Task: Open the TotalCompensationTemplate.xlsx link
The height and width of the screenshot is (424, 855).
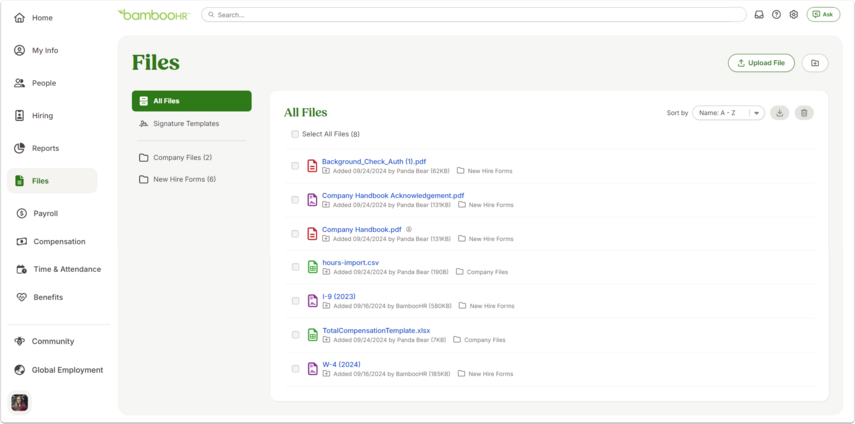Action: tap(376, 330)
